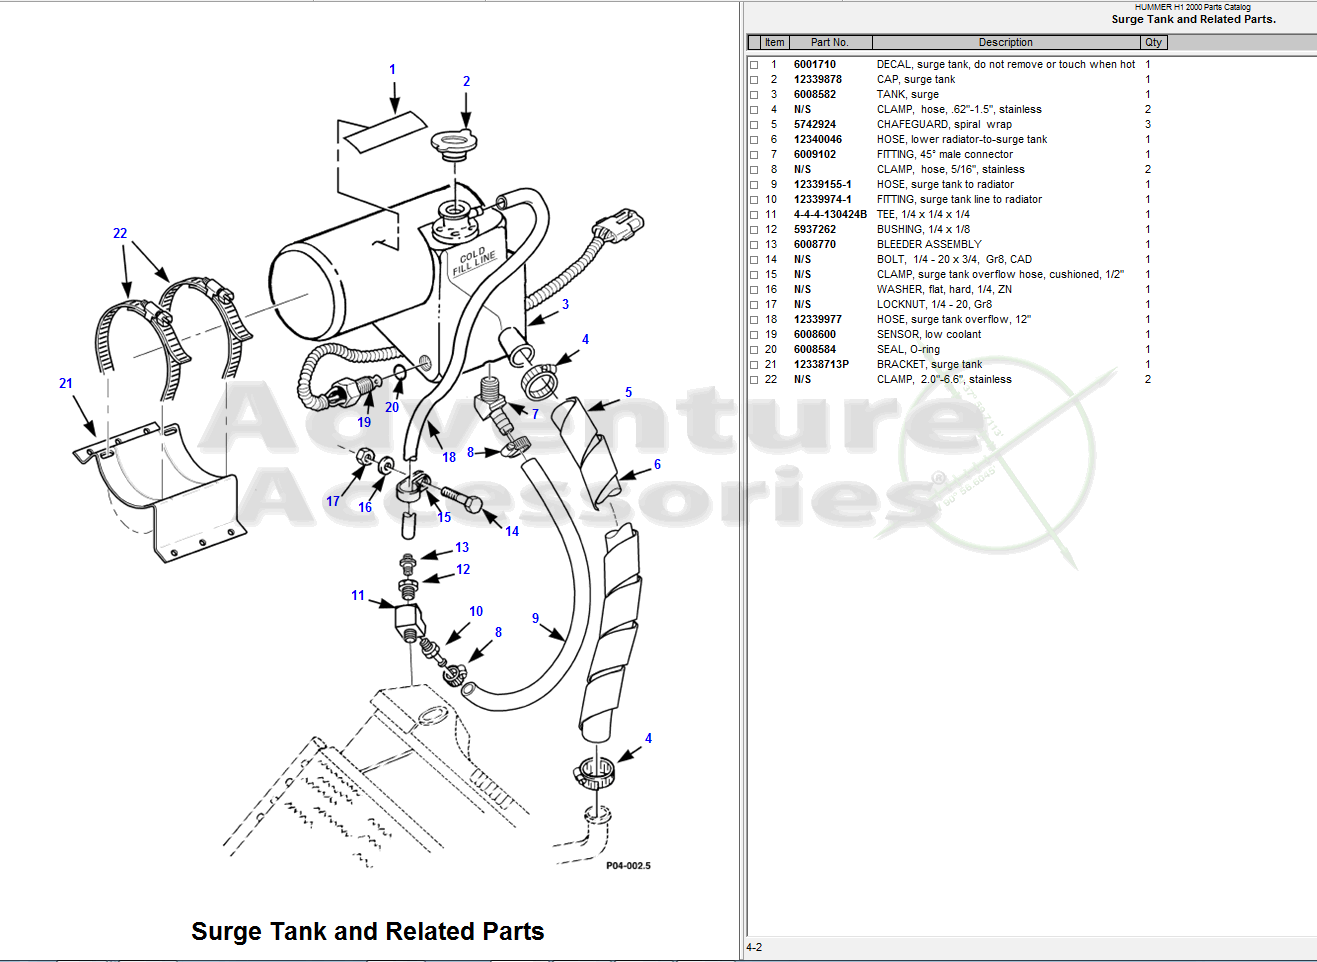This screenshot has width=1317, height=962.
Task: Click part number 12338713P
Action: [821, 365]
